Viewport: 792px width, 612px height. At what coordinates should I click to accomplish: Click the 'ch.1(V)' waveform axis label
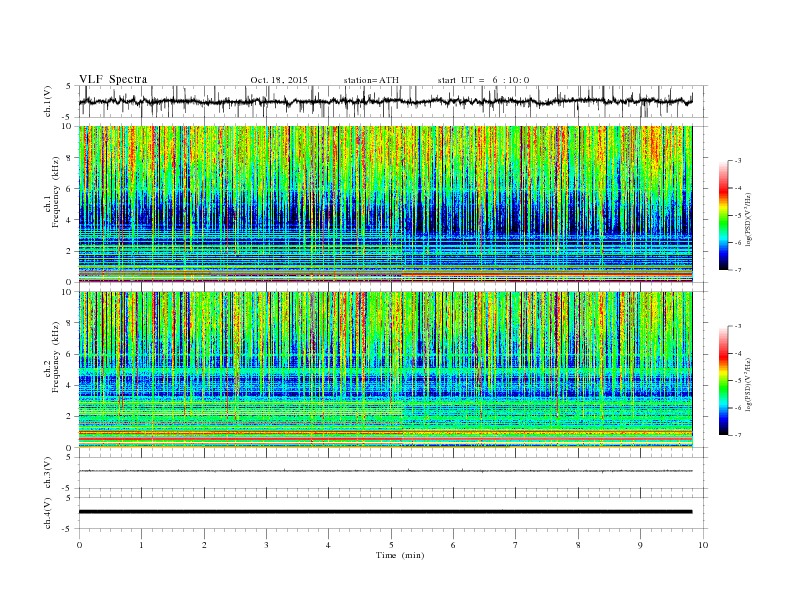pos(48,101)
